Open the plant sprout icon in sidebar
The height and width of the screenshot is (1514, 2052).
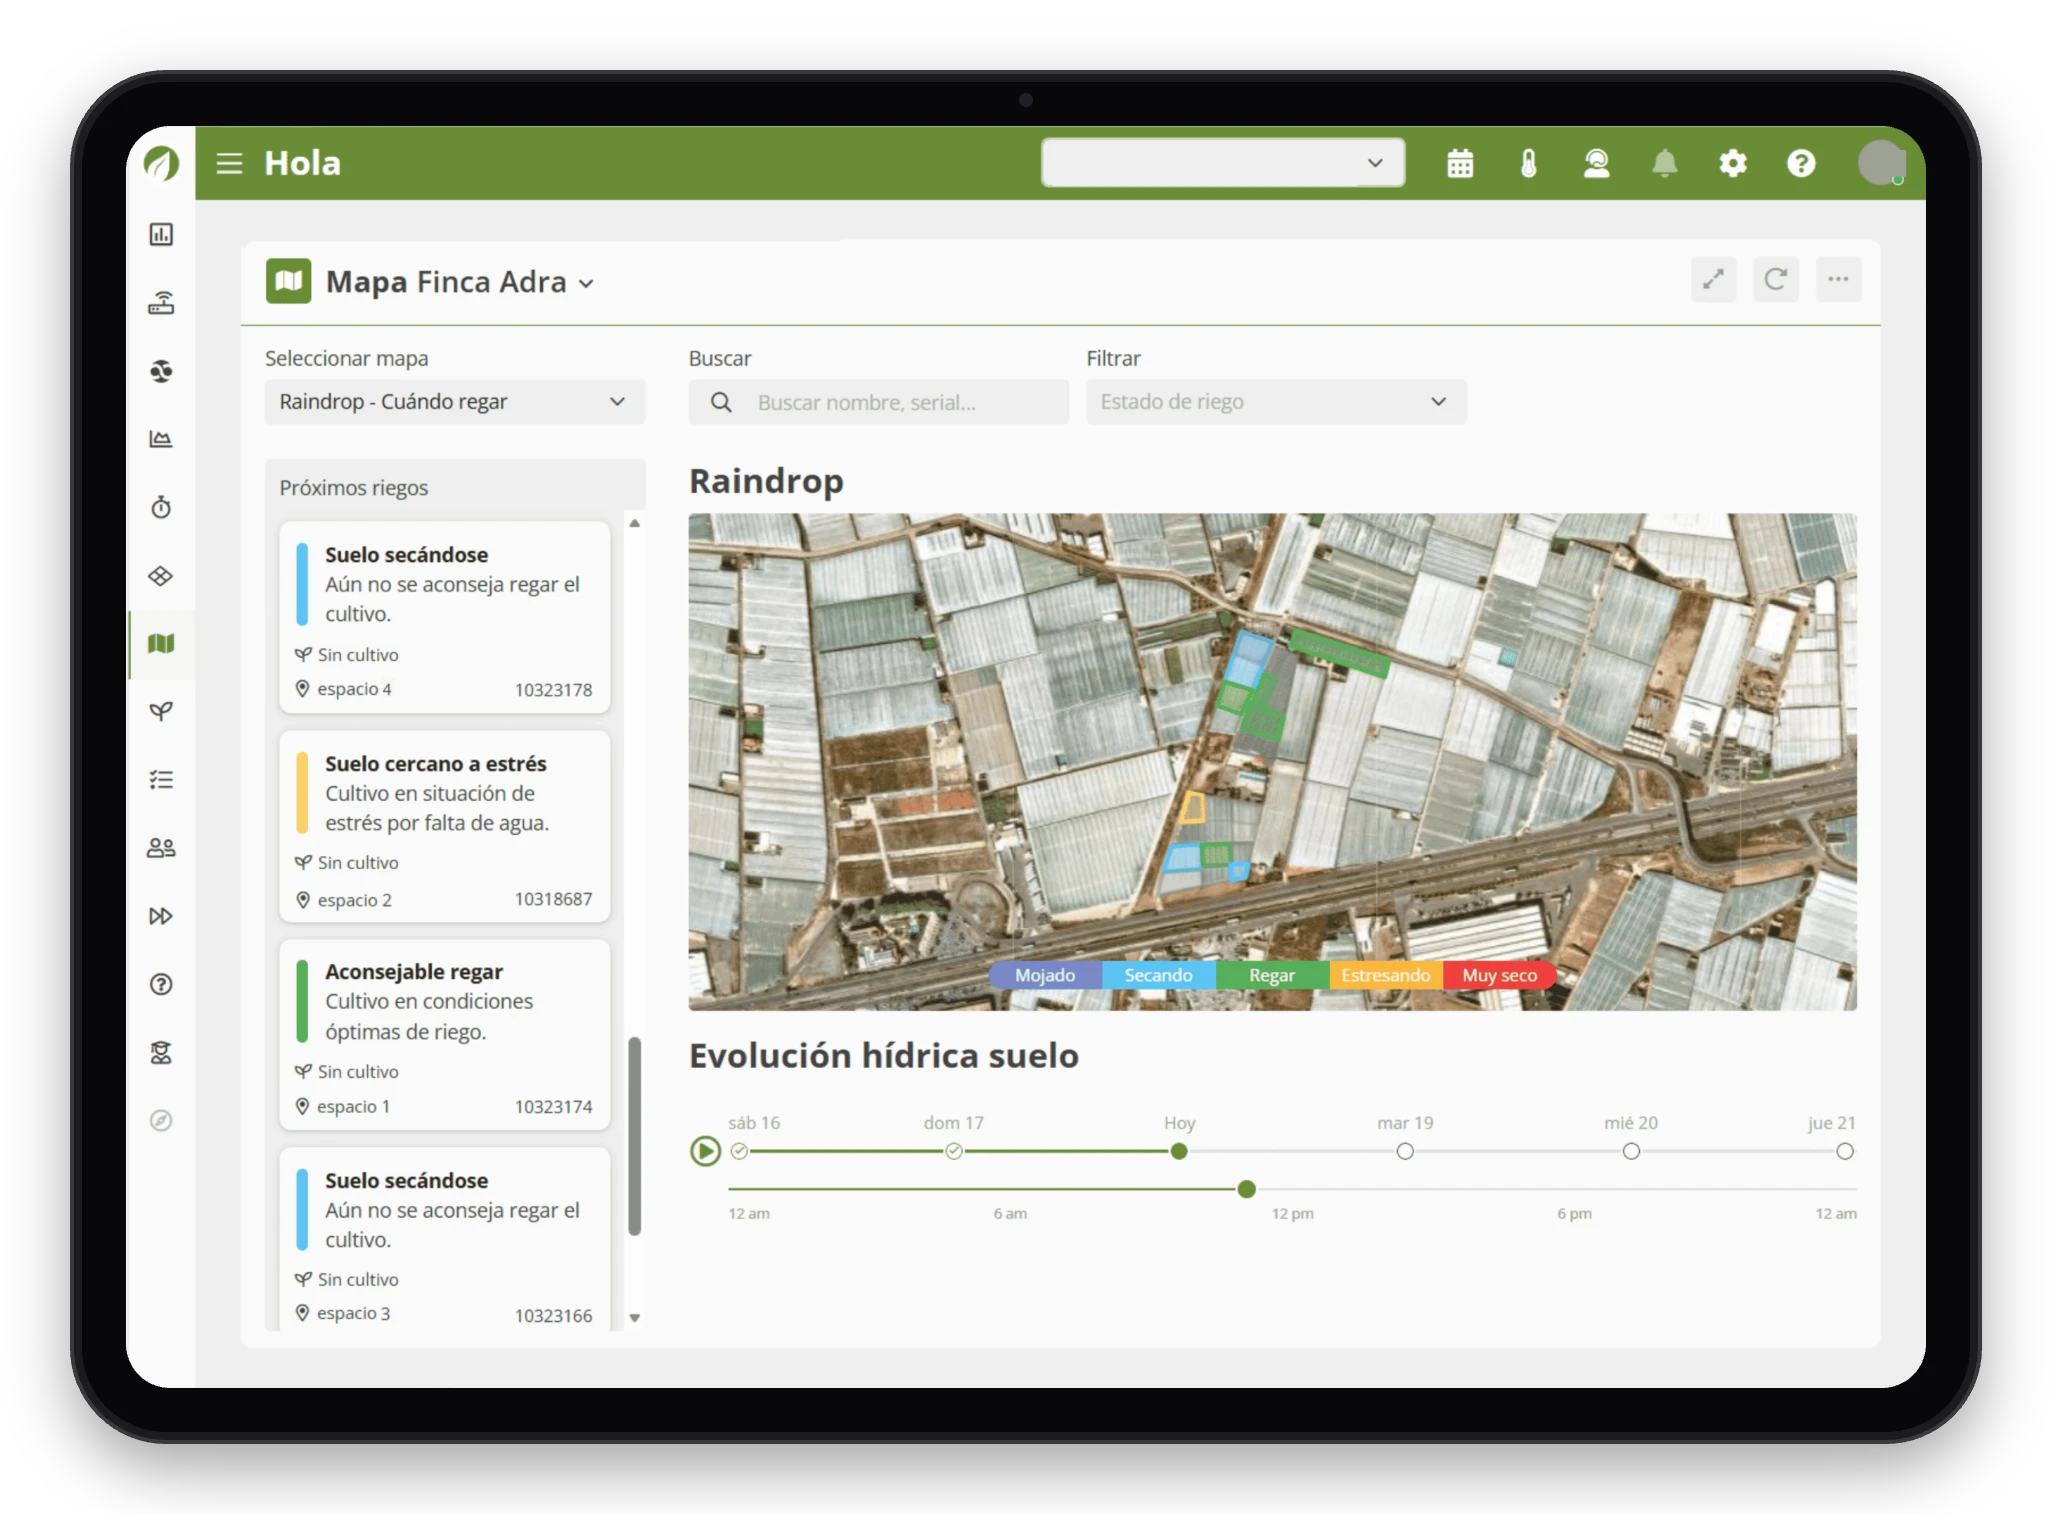coord(161,711)
